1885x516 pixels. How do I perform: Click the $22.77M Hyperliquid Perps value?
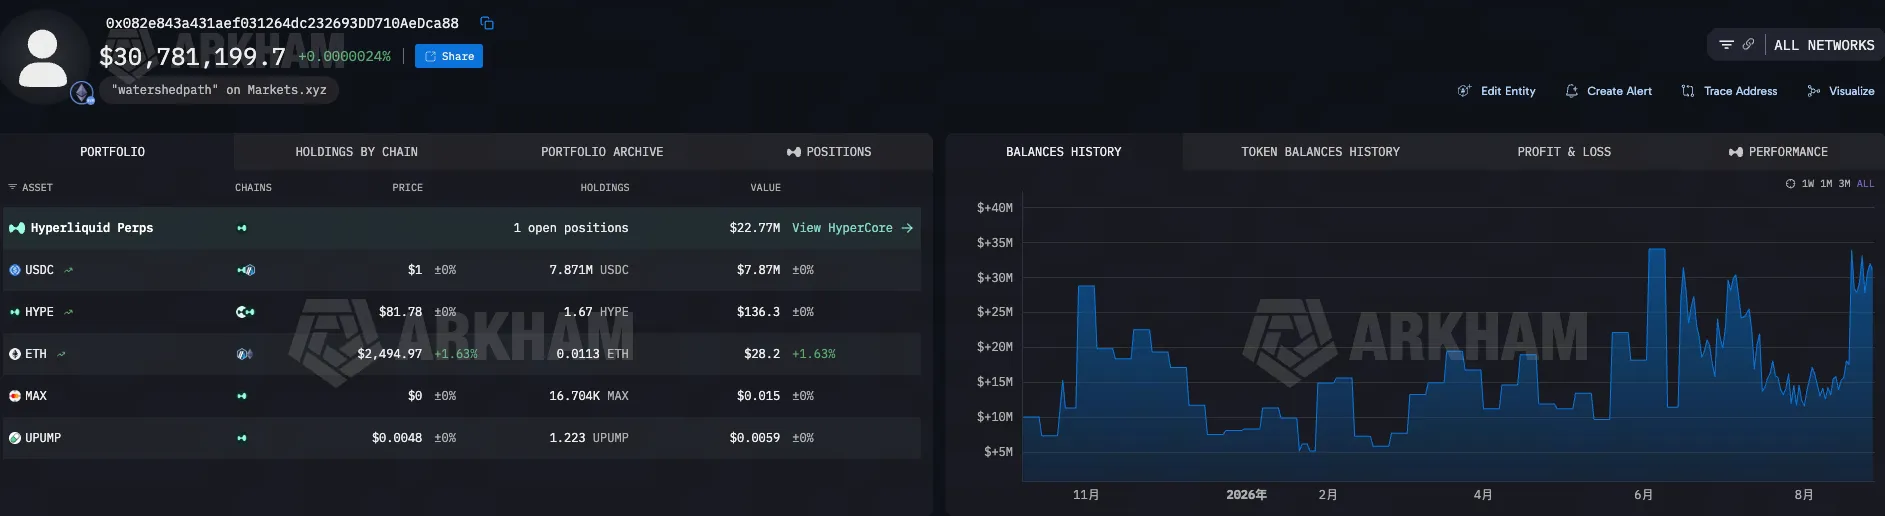755,228
